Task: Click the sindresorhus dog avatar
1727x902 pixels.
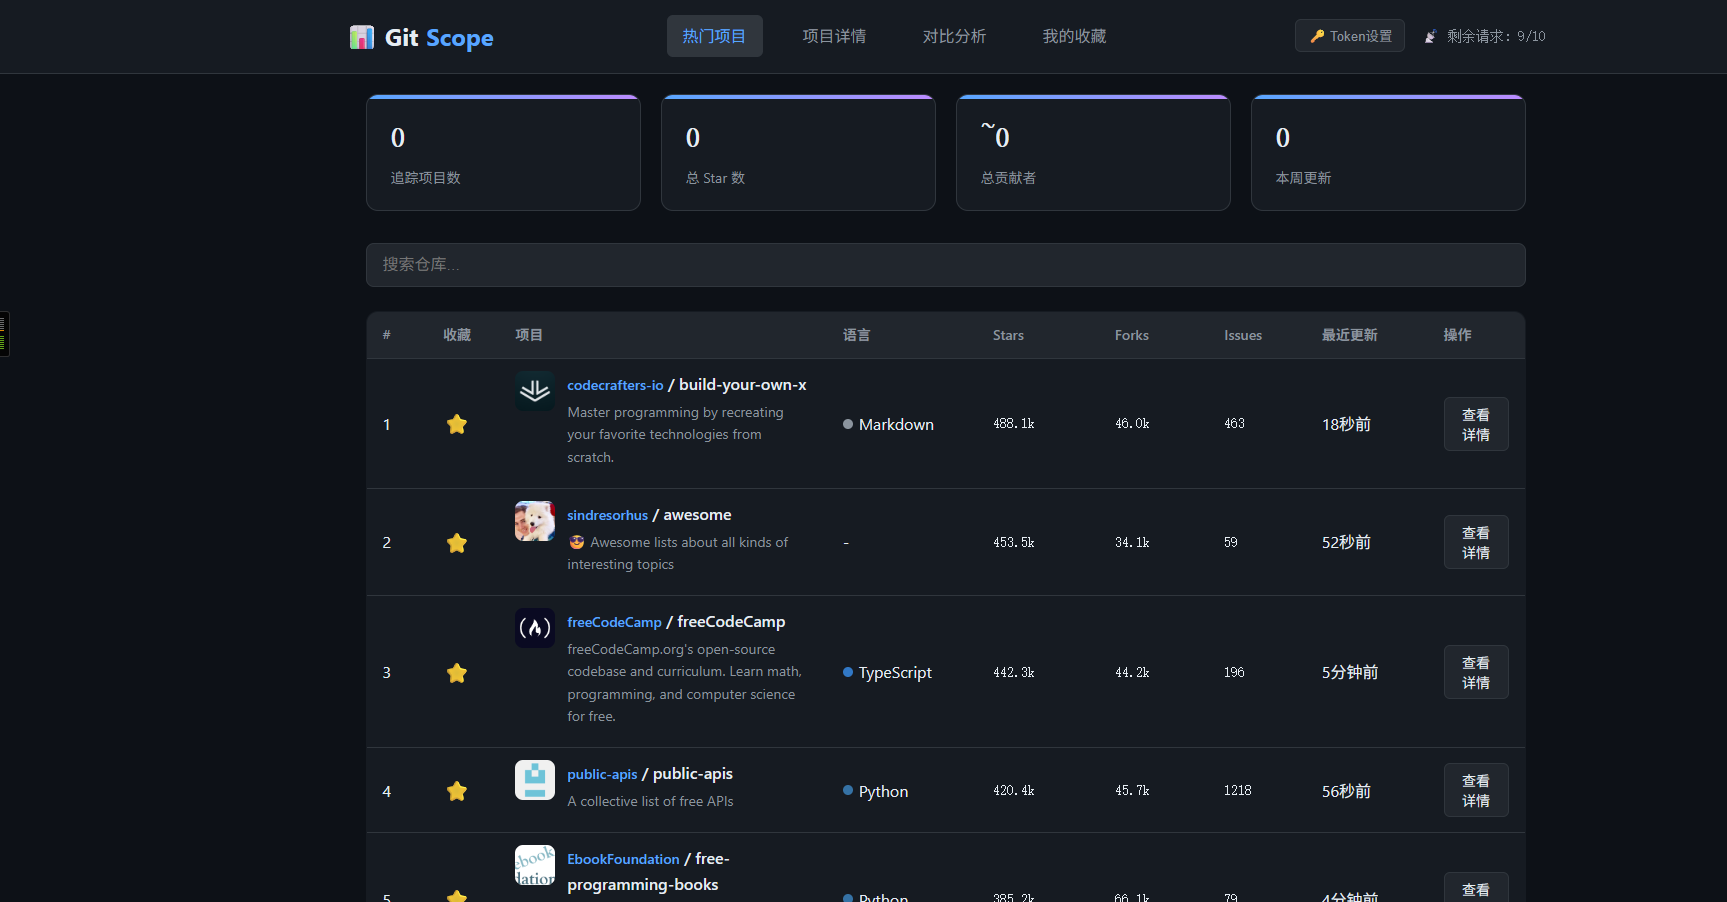Action: (534, 521)
